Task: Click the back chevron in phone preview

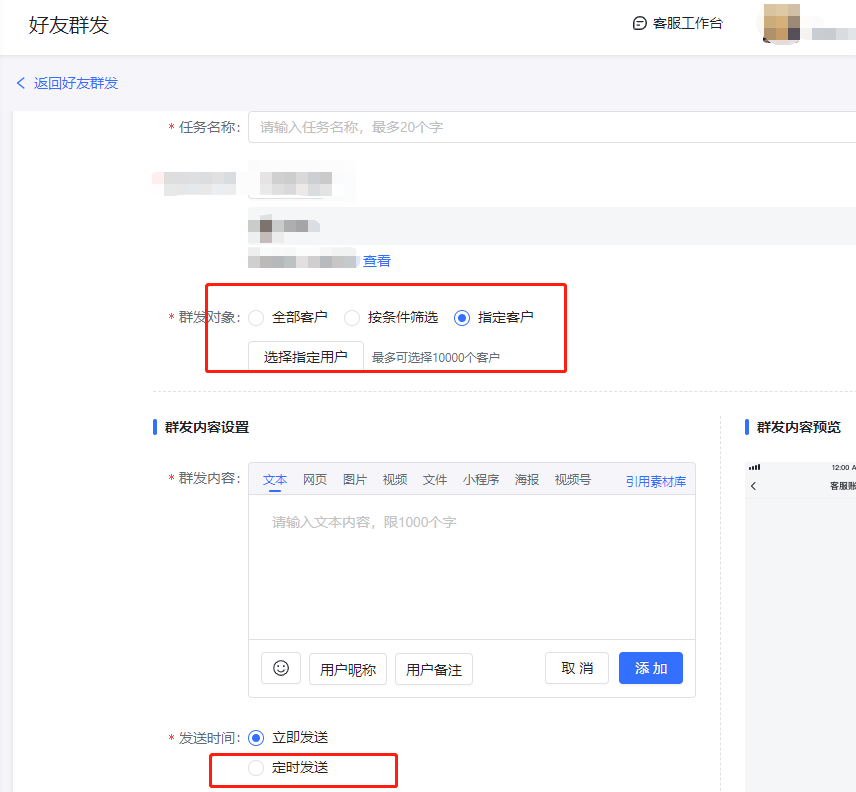Action: point(753,486)
